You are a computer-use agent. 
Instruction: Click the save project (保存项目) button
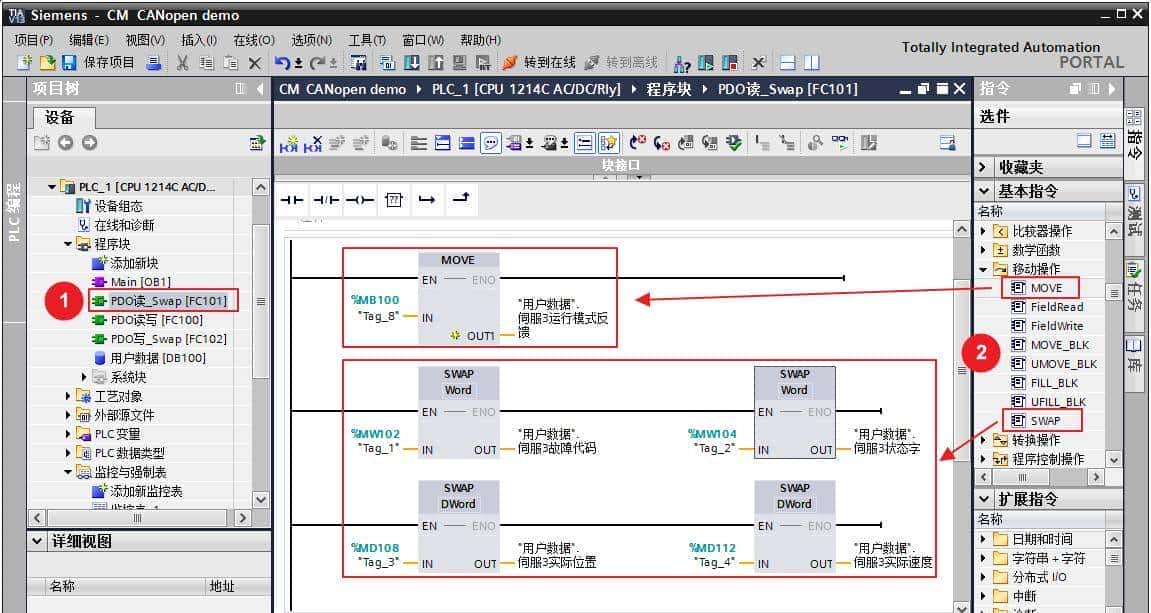[98, 63]
